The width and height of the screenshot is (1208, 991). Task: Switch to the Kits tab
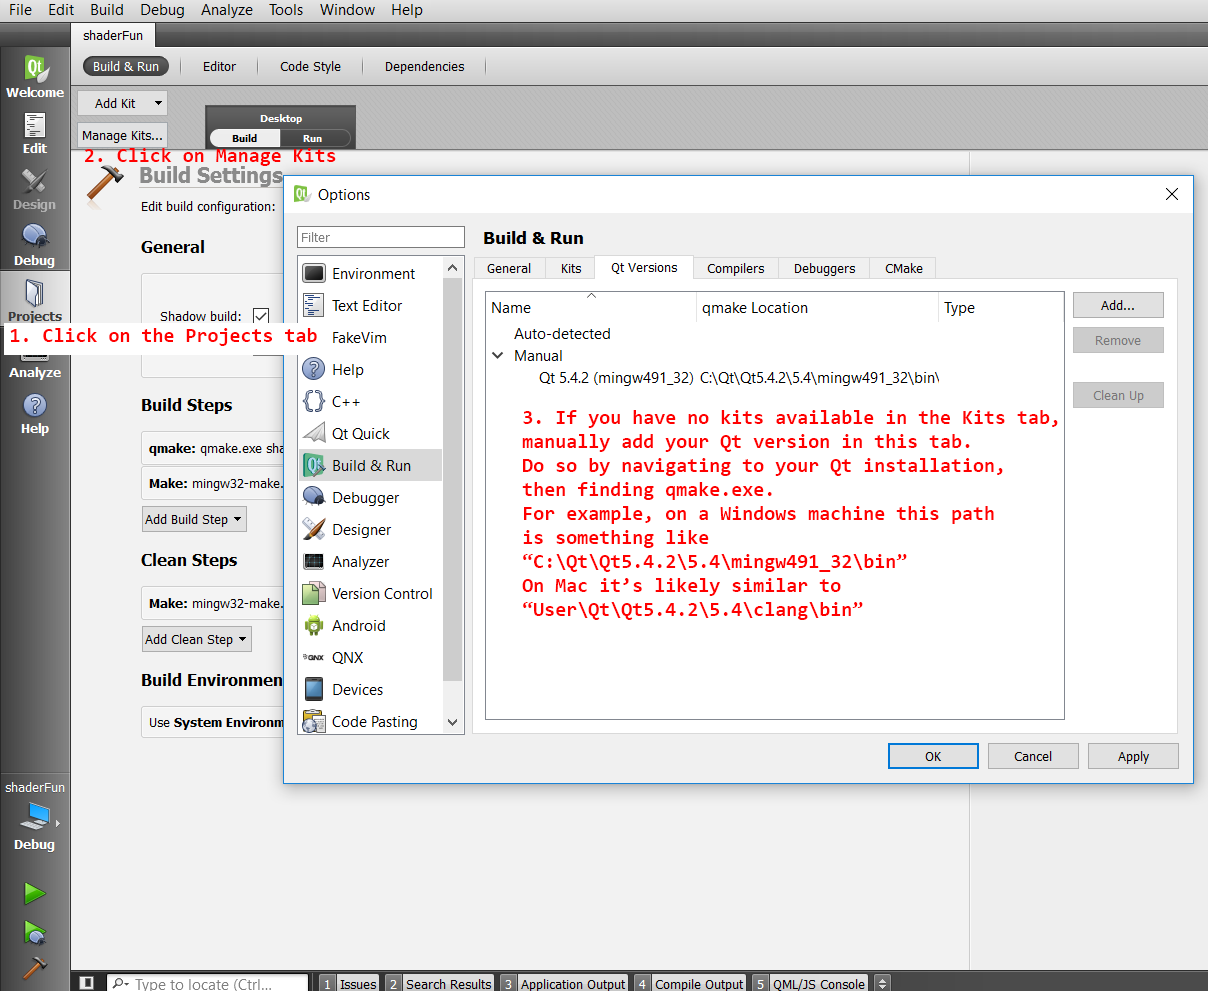(x=571, y=268)
